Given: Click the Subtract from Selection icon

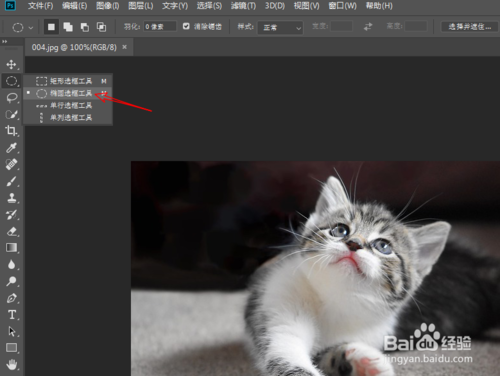Looking at the screenshot, I should pyautogui.click(x=85, y=27).
